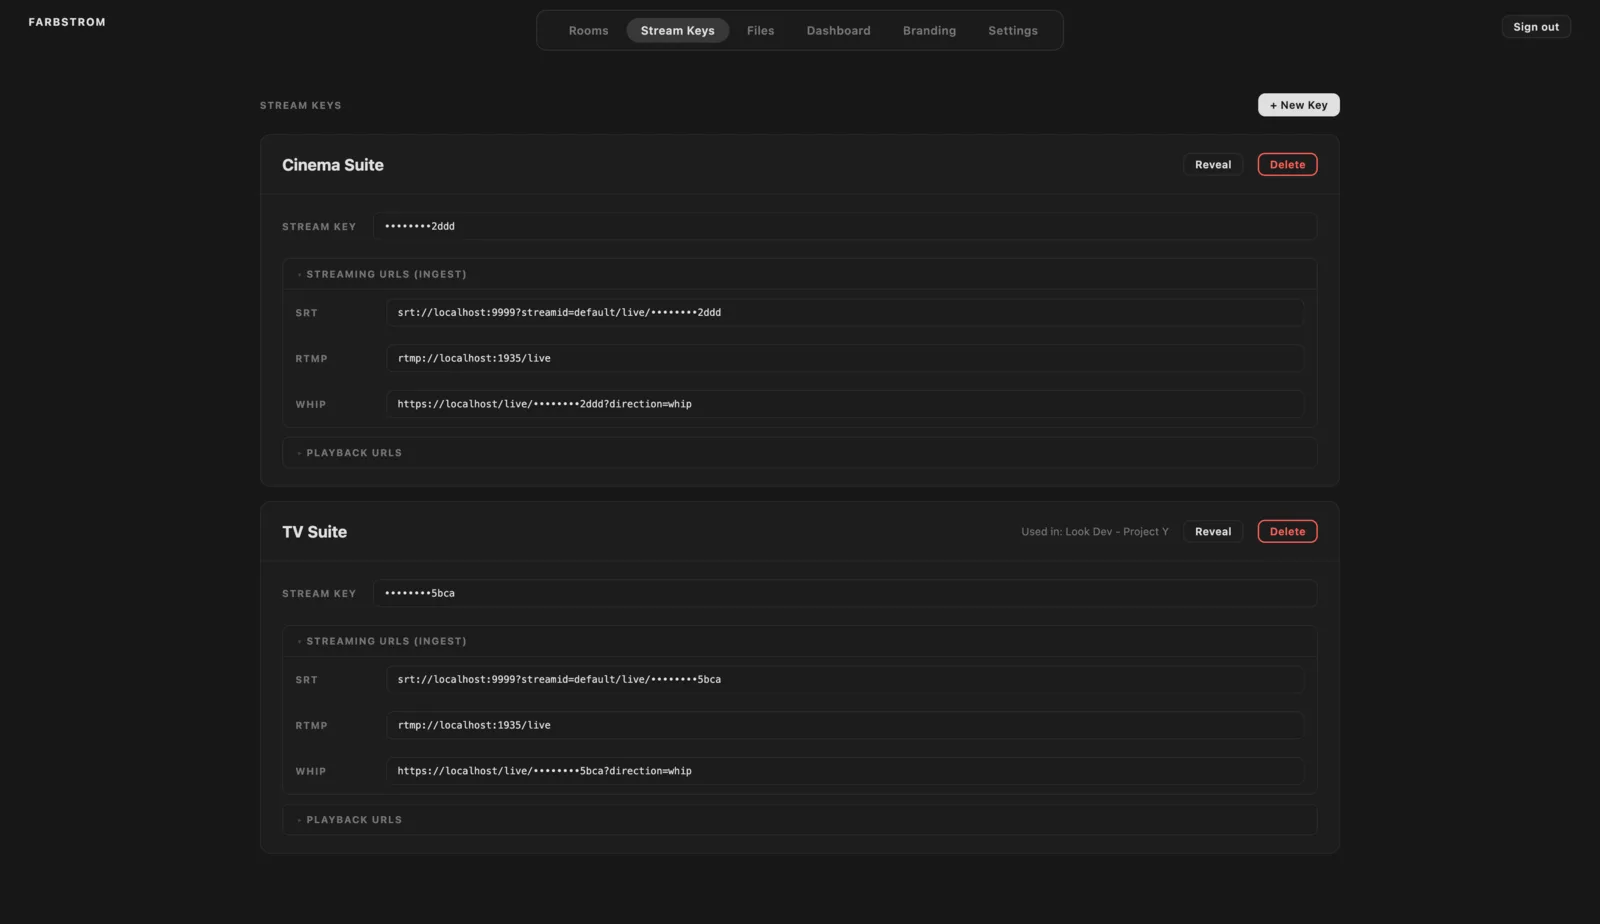Delete the Cinema Suite key
The height and width of the screenshot is (924, 1600).
point(1287,165)
